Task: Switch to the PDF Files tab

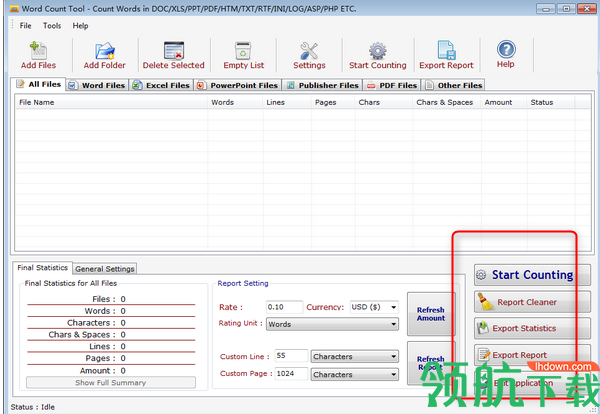Action: tap(392, 85)
